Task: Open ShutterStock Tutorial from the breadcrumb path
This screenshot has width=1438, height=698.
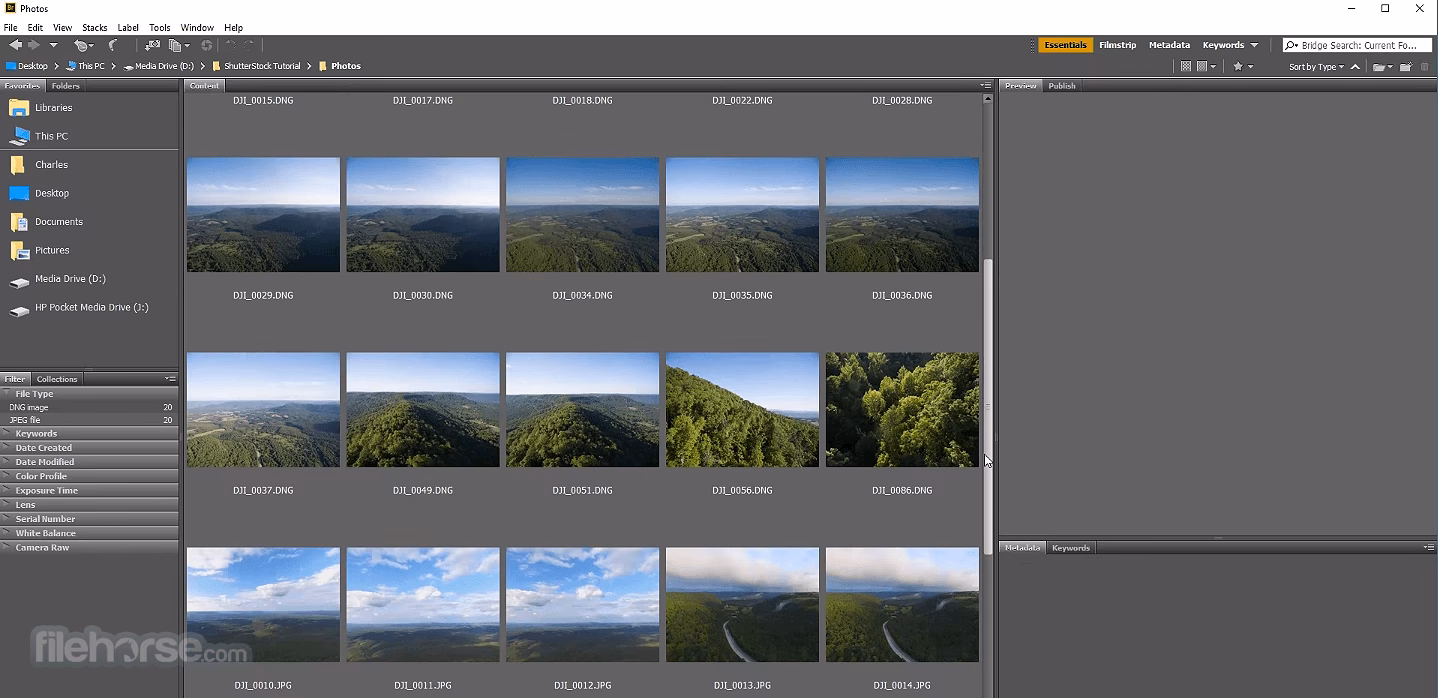Action: (263, 66)
